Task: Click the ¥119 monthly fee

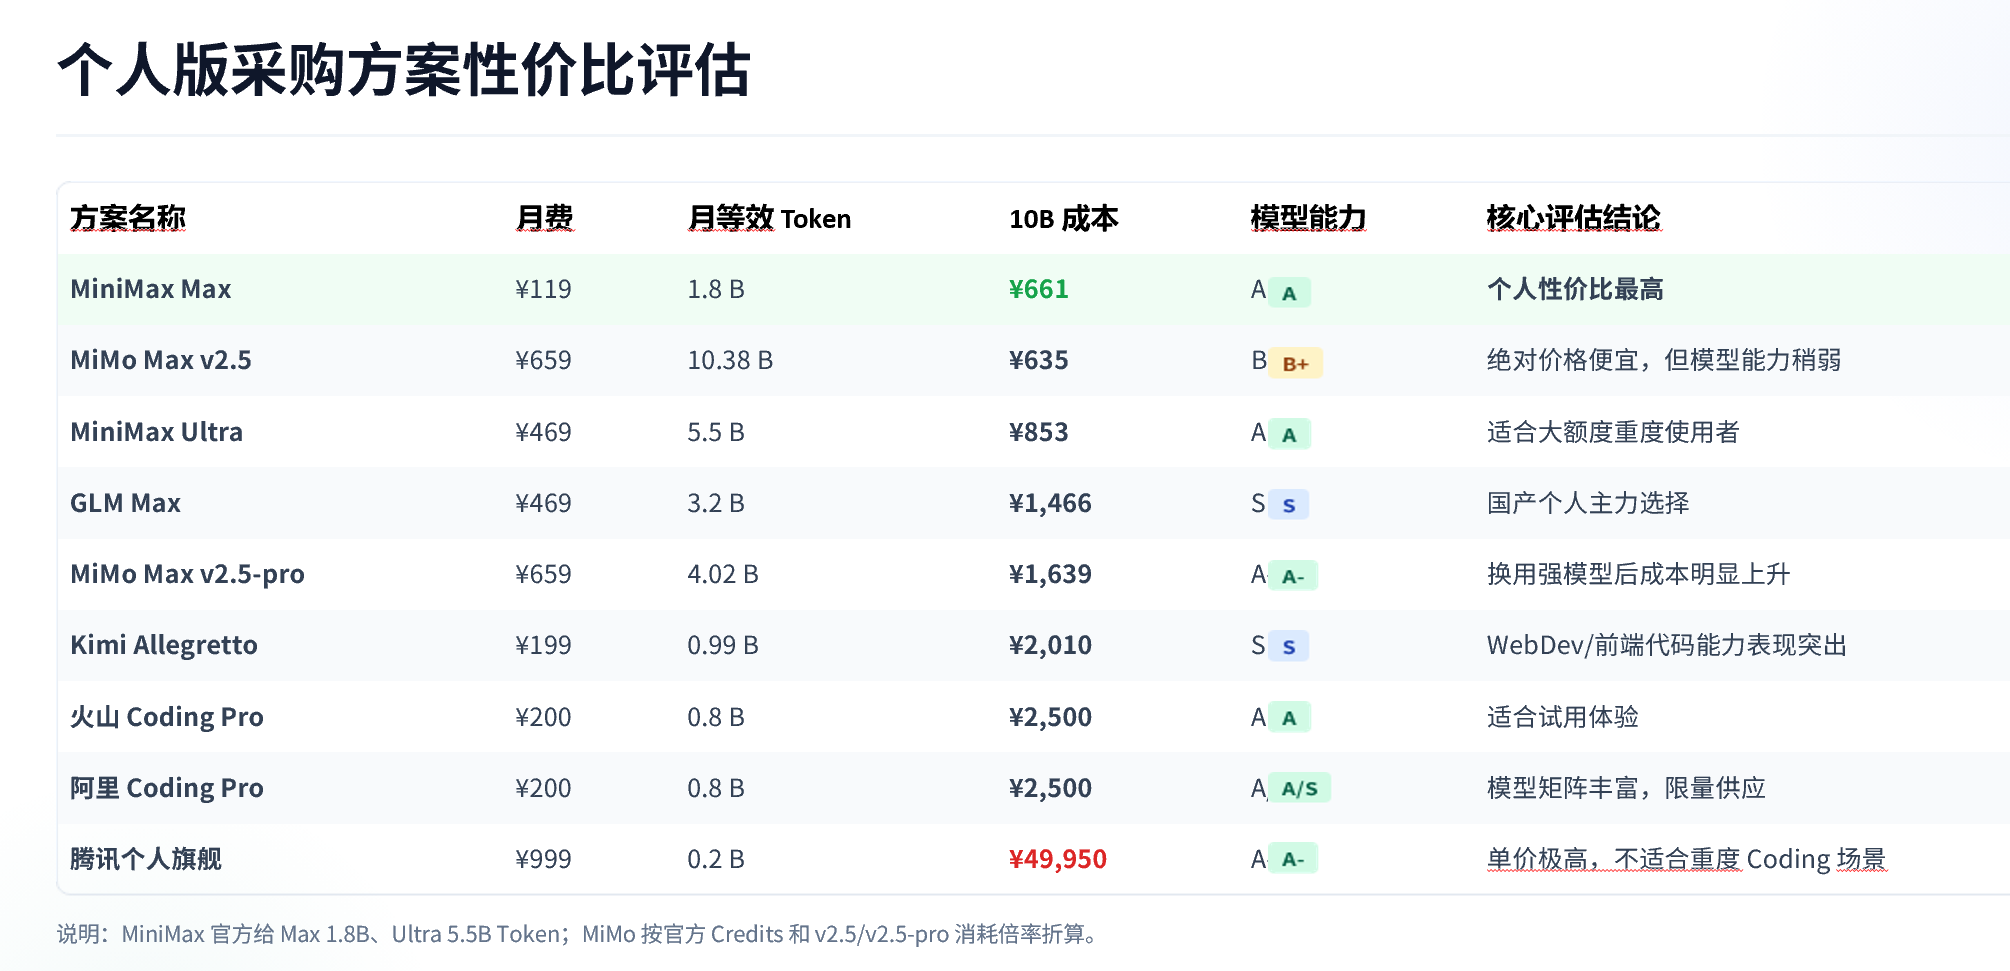Action: [544, 289]
